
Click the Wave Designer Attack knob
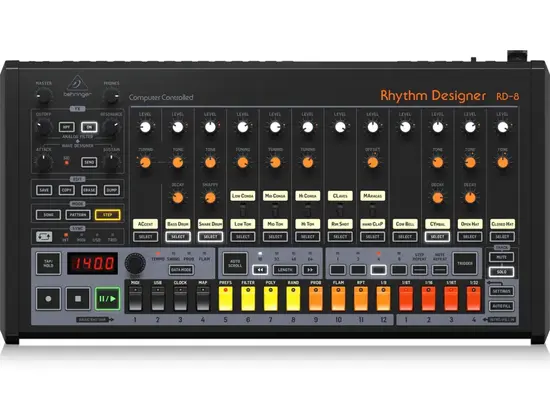pos(43,162)
